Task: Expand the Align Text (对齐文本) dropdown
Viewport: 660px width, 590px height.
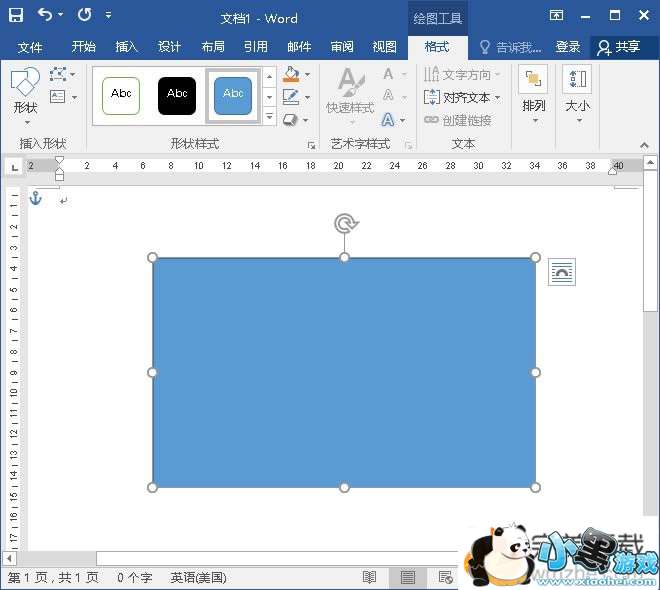Action: pos(497,98)
